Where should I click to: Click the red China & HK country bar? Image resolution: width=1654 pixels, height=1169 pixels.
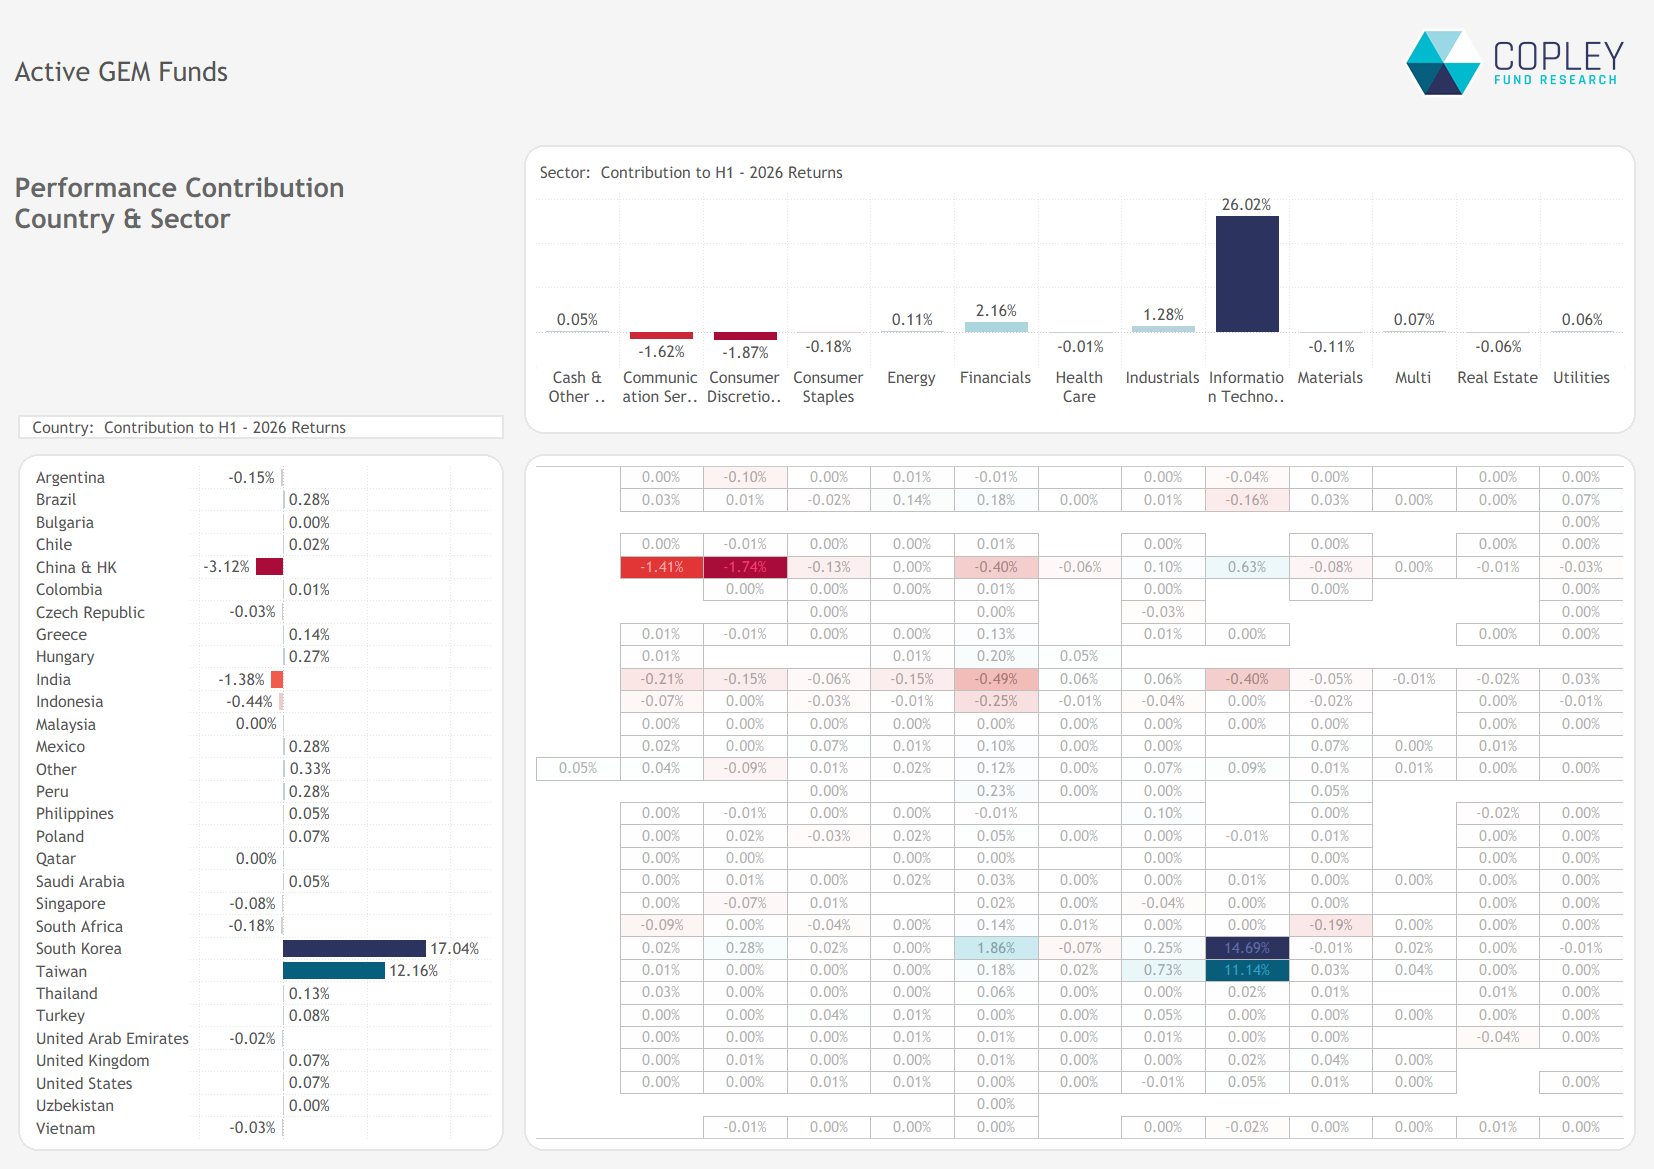coord(270,567)
